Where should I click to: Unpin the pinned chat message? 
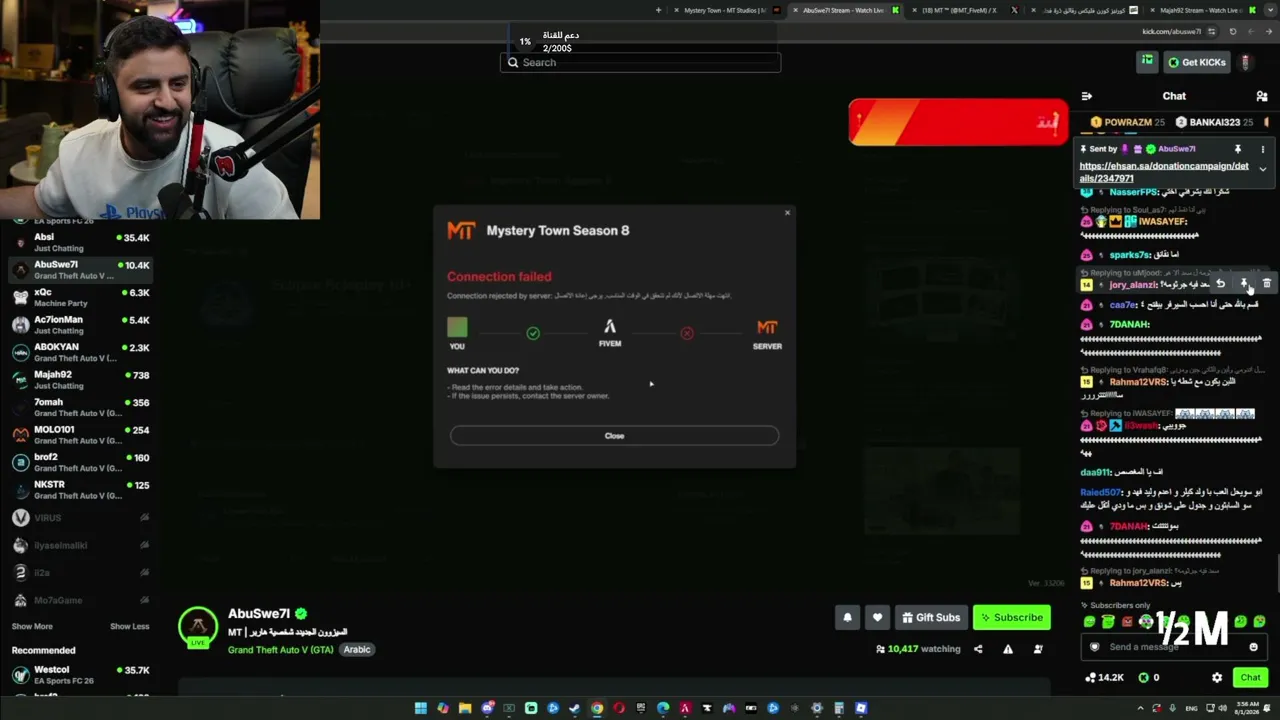1238,149
